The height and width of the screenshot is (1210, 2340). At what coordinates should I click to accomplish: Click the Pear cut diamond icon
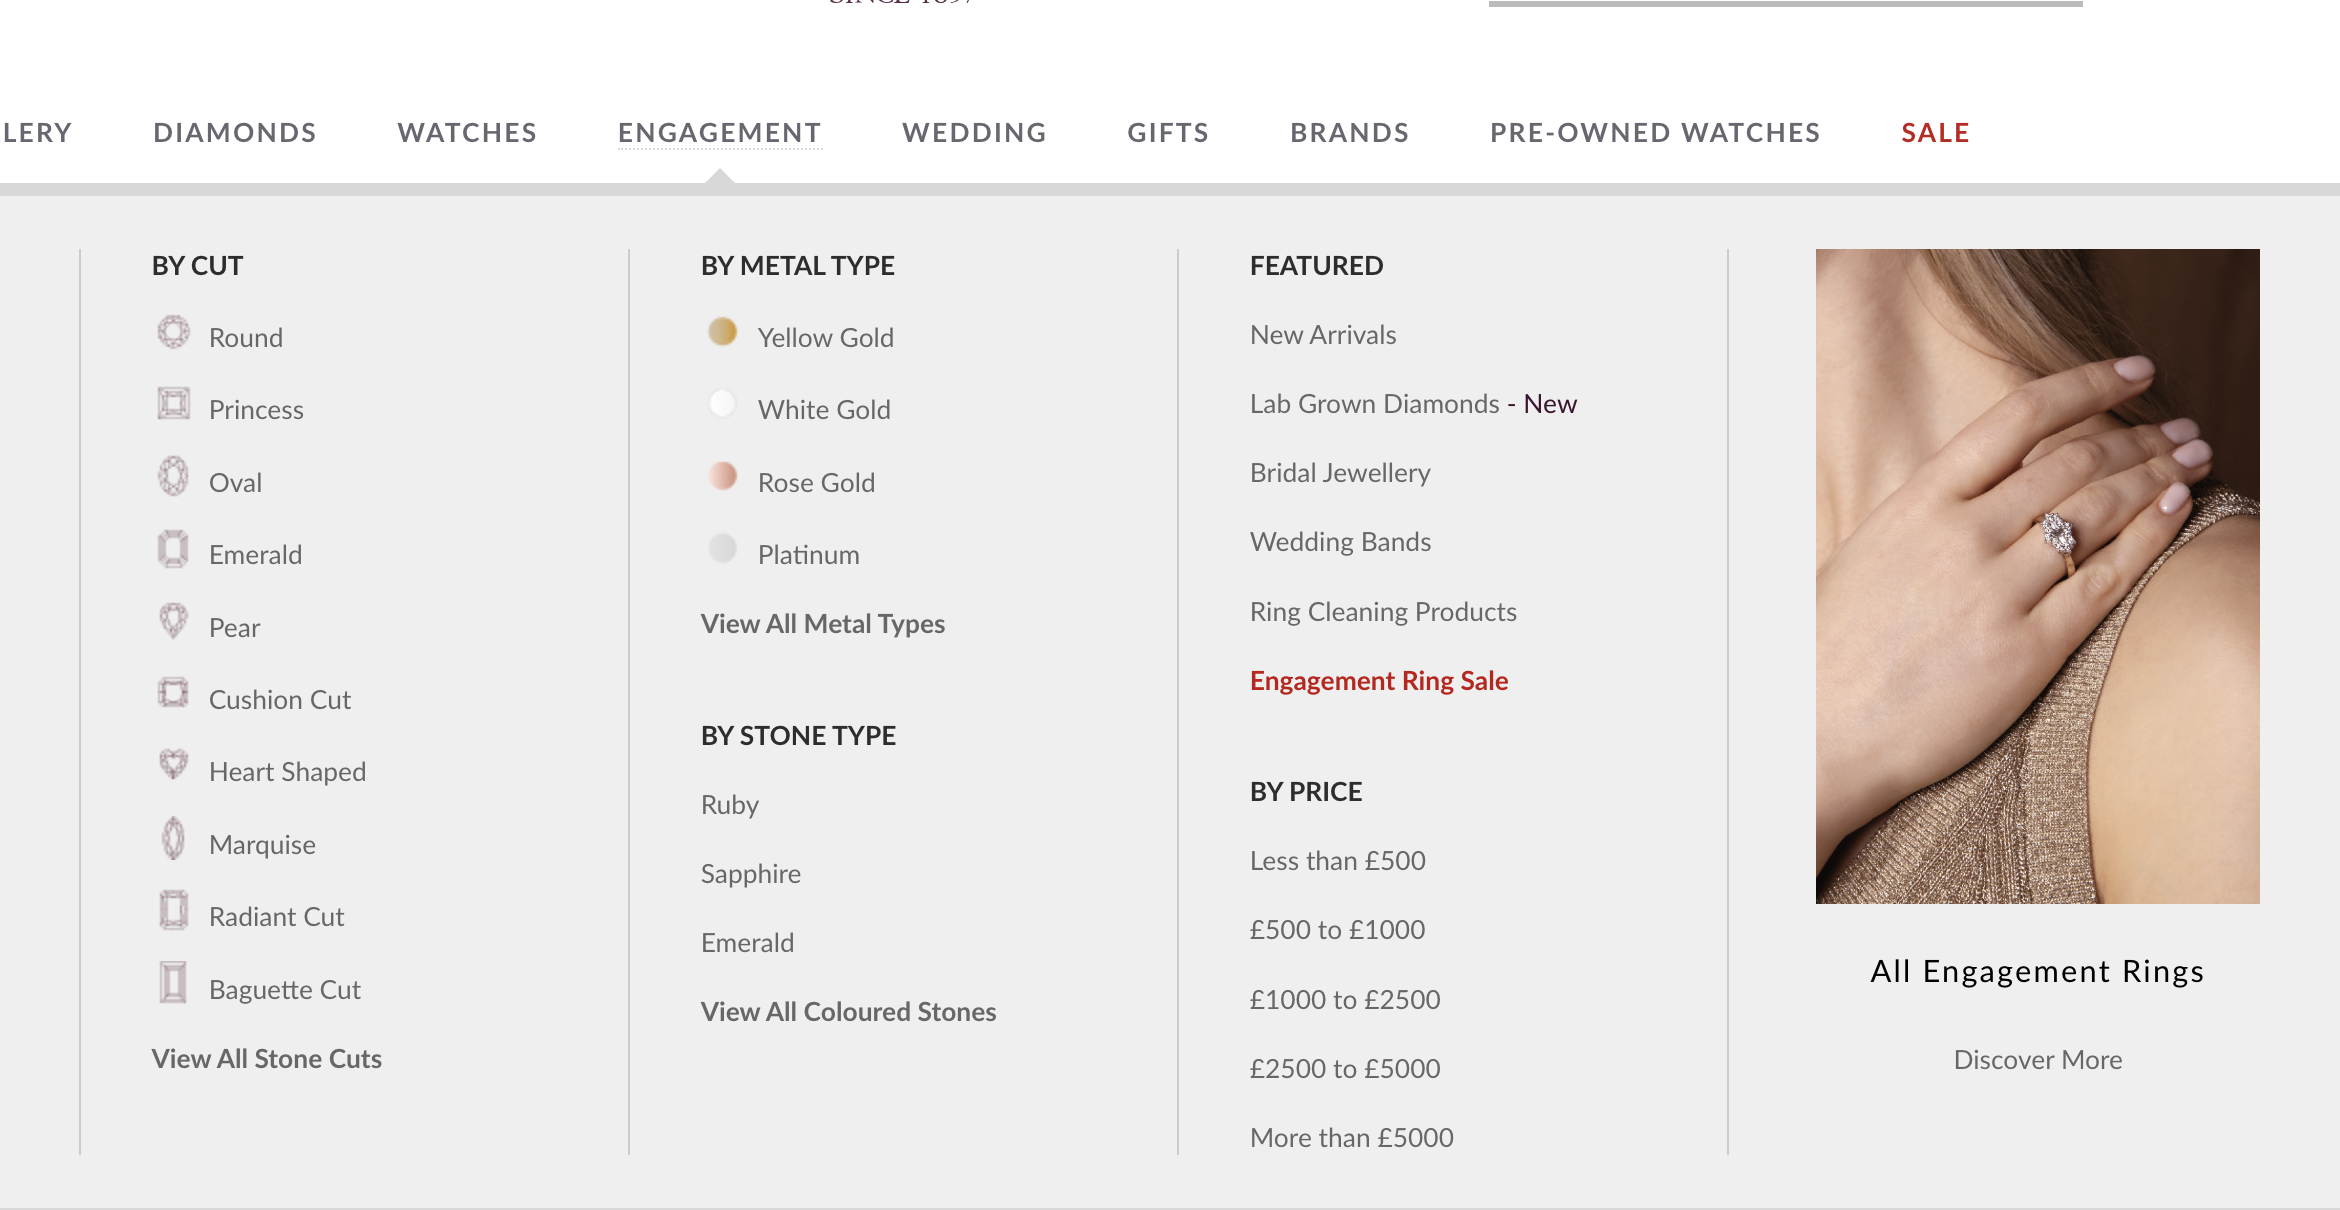[173, 621]
